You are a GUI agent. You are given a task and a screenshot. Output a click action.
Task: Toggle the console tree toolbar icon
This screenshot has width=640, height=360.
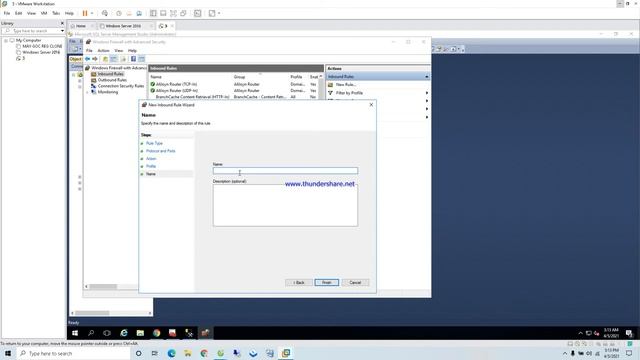[x=114, y=59]
